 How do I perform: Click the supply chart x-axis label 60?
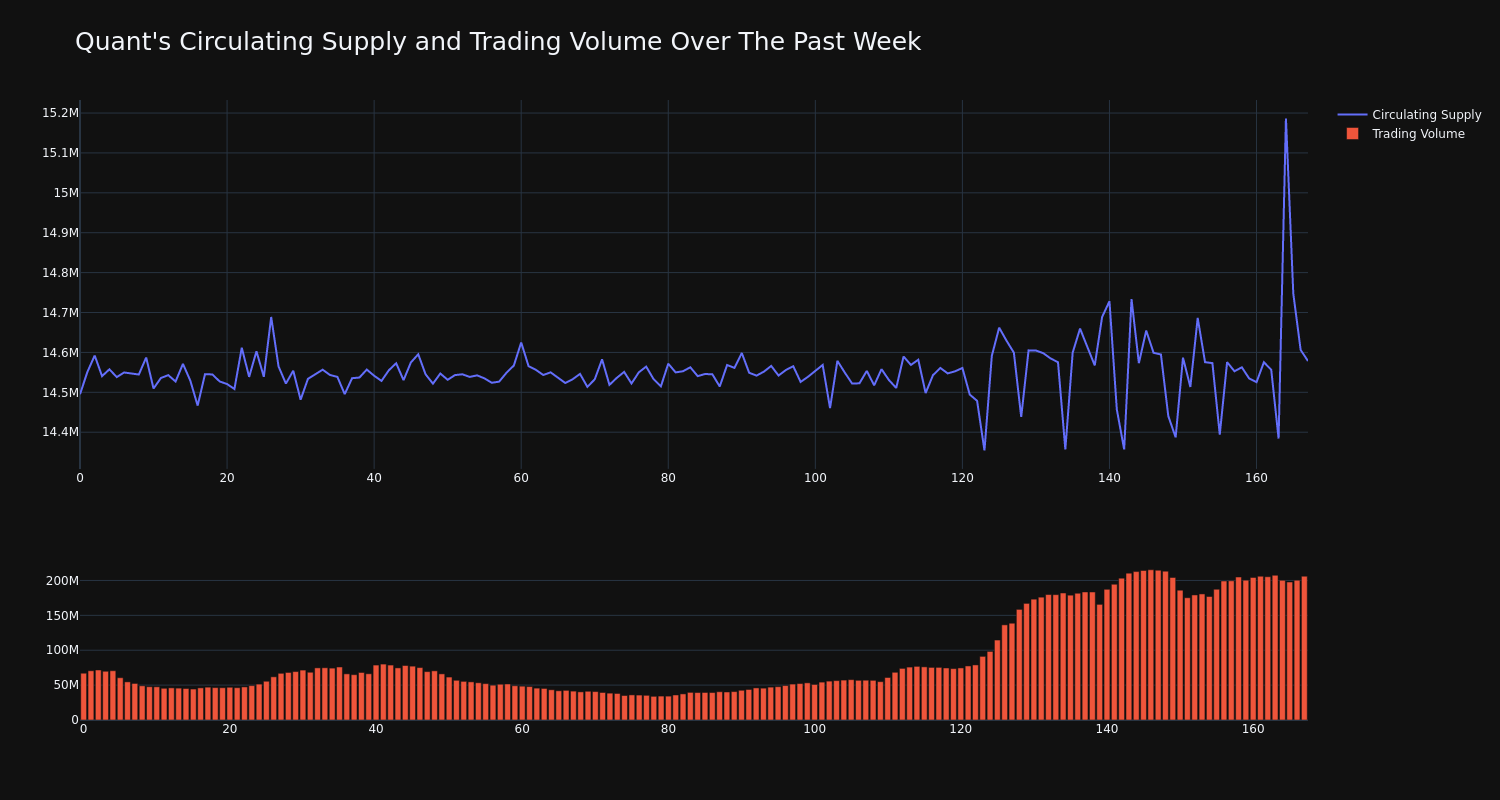521,478
